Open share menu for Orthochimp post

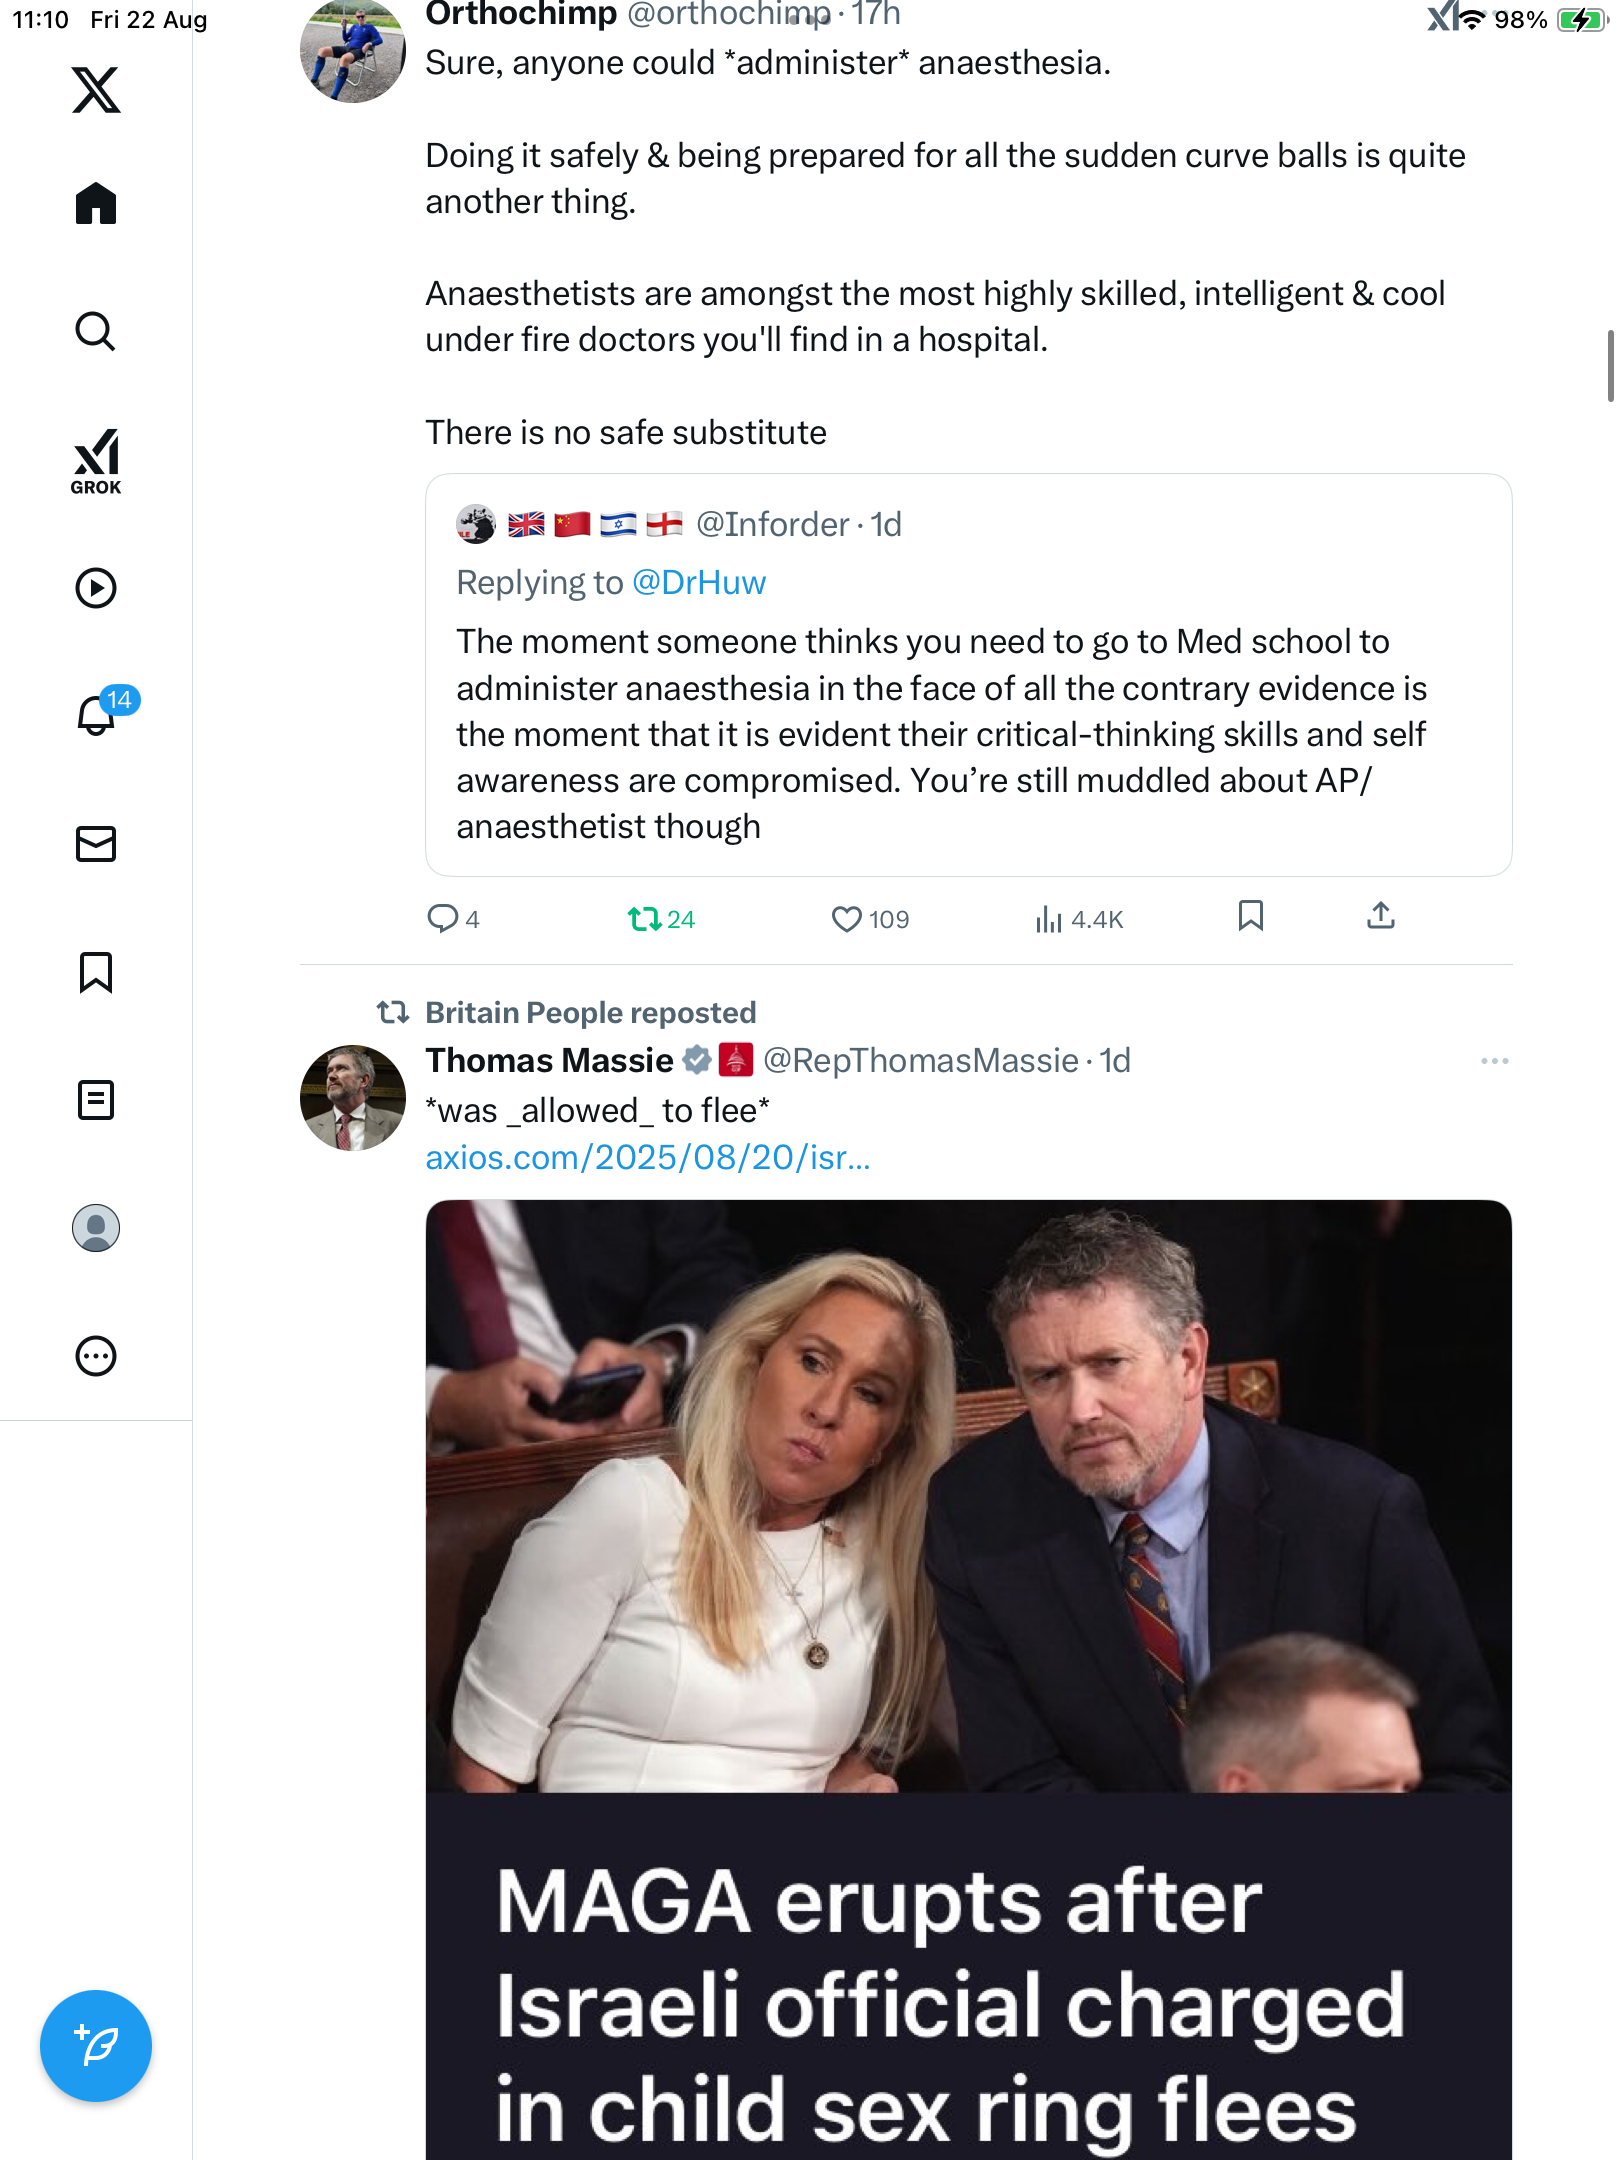[1380, 916]
